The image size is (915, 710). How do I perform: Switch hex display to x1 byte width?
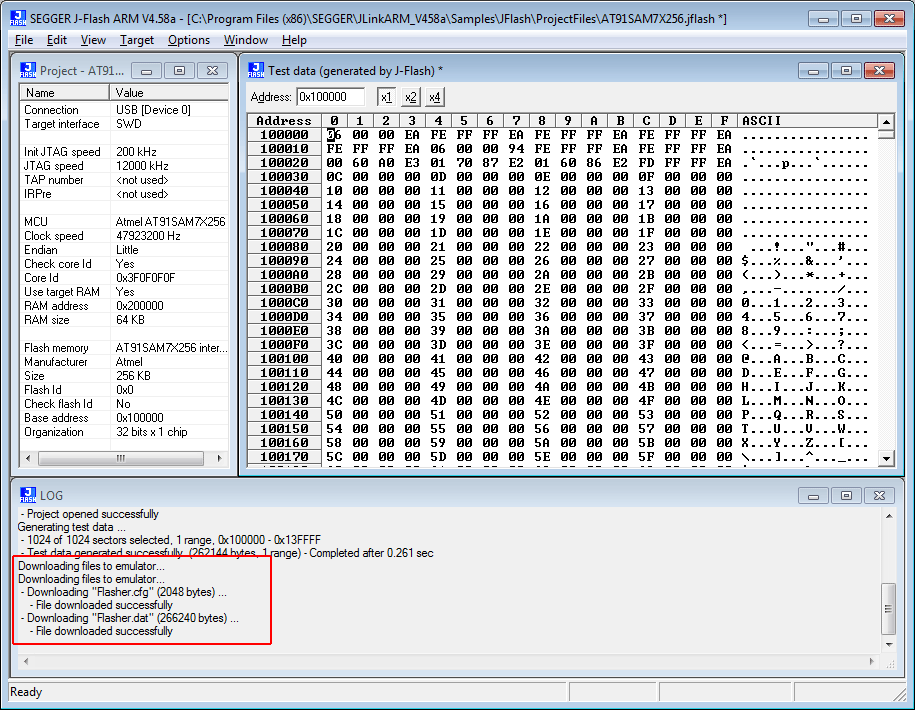tap(385, 97)
